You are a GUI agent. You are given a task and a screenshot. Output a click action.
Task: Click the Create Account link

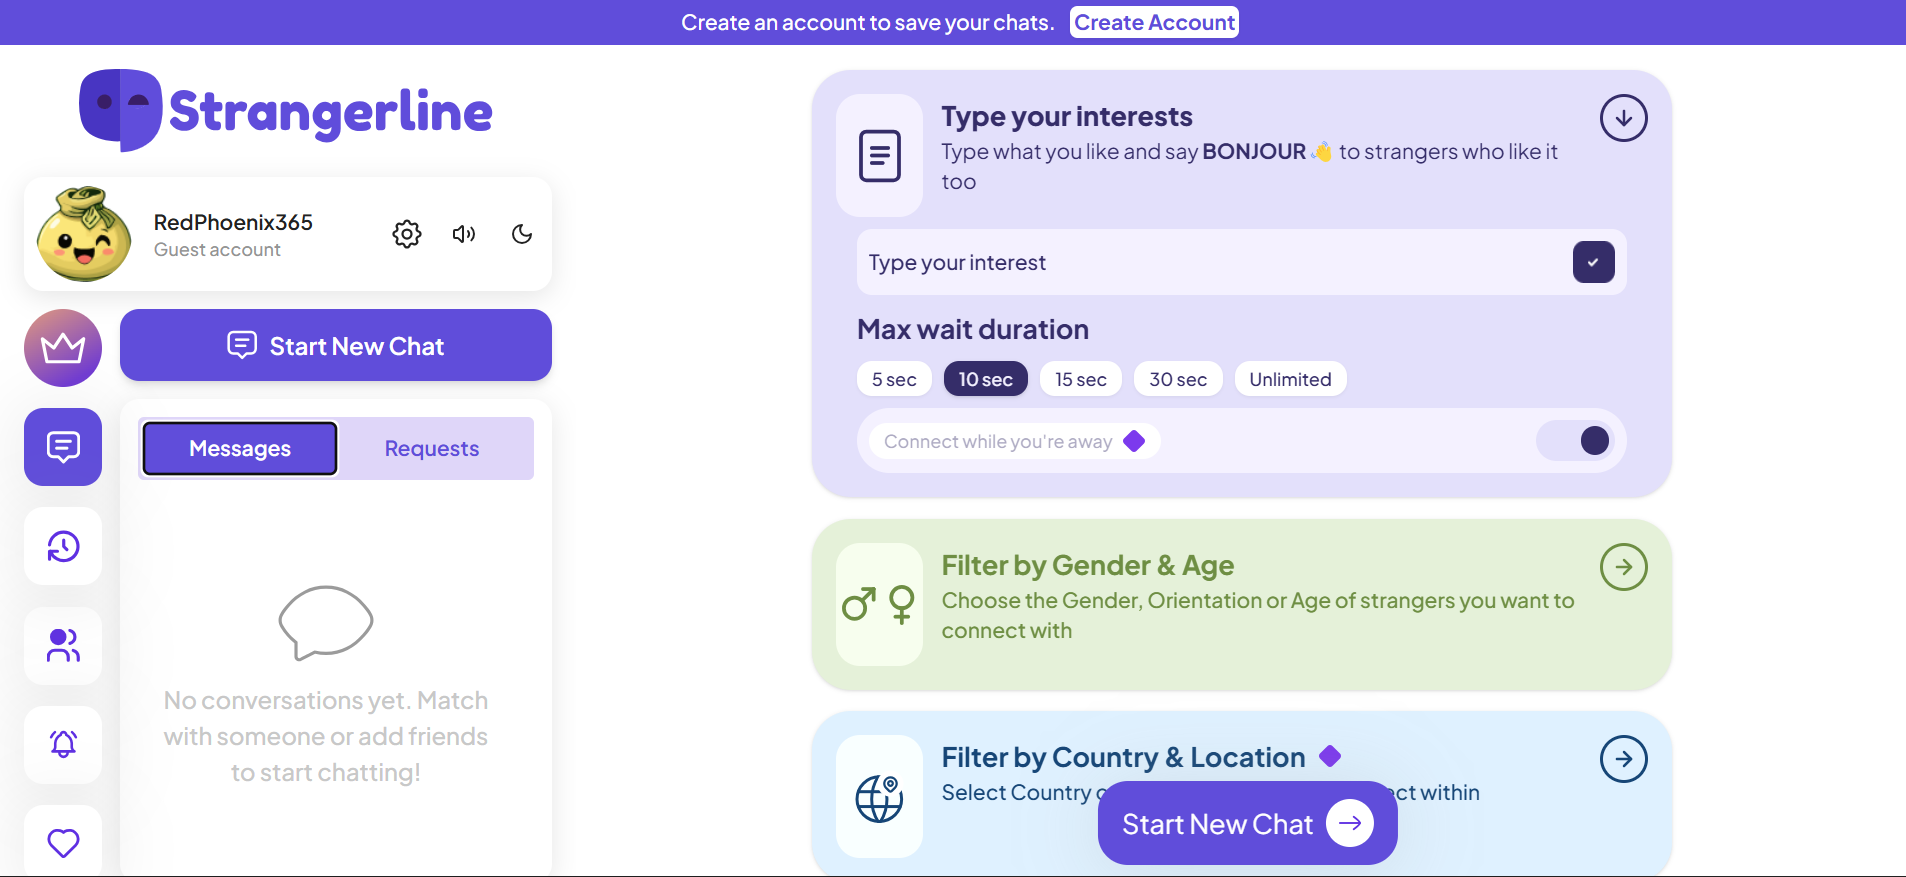(x=1154, y=22)
